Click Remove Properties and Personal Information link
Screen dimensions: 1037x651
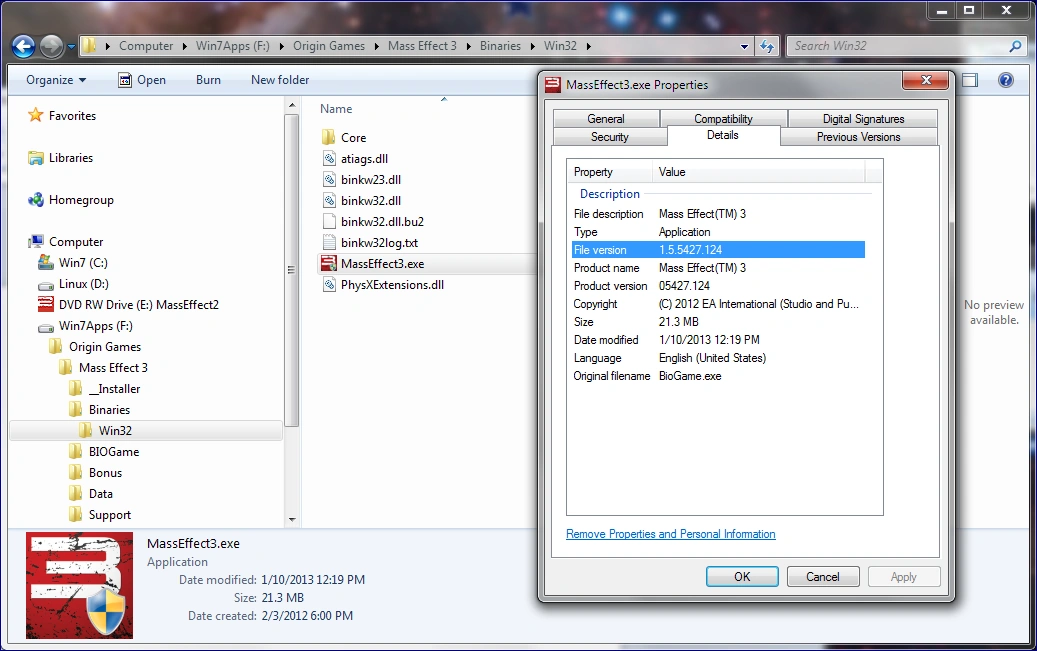click(x=671, y=534)
